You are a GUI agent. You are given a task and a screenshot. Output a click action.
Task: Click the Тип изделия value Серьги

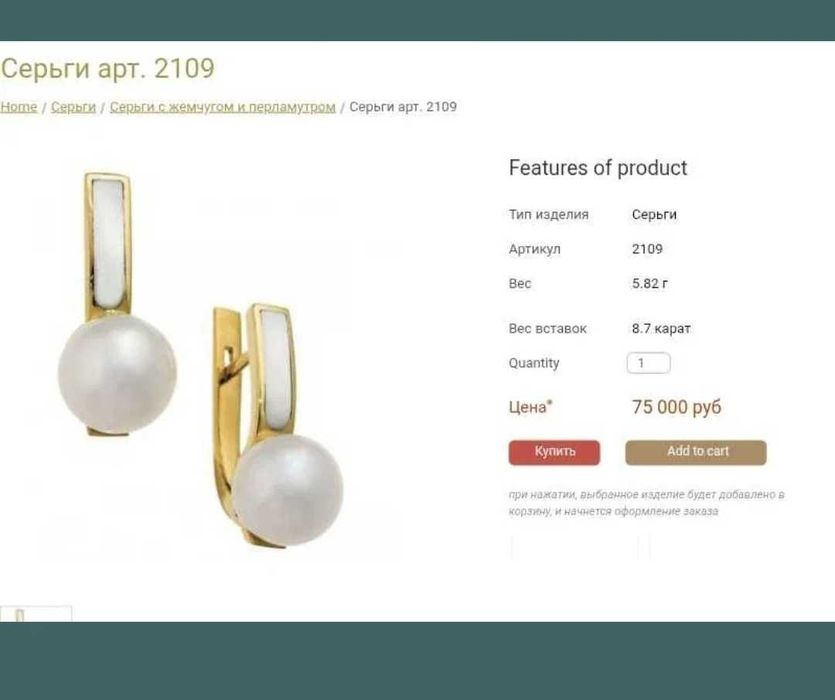[654, 215]
